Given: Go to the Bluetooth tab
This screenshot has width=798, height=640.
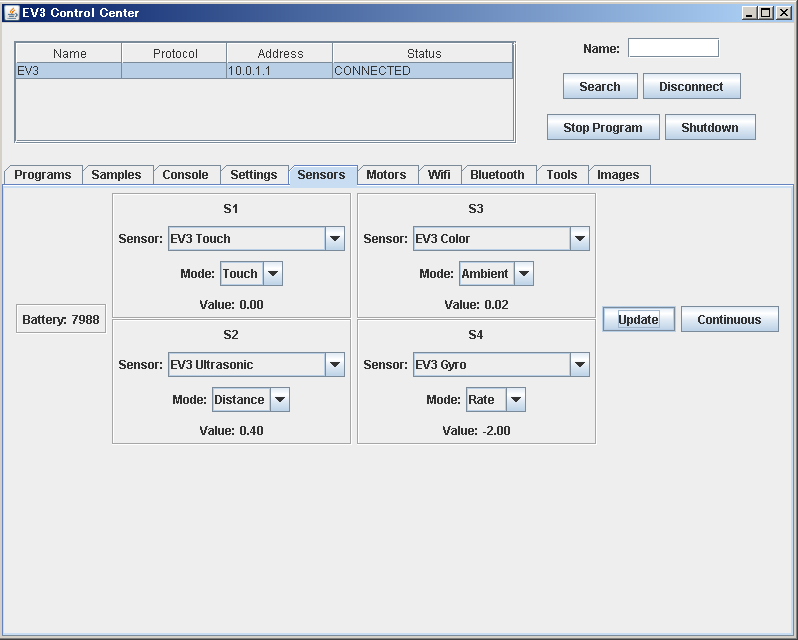Looking at the screenshot, I should coord(497,174).
